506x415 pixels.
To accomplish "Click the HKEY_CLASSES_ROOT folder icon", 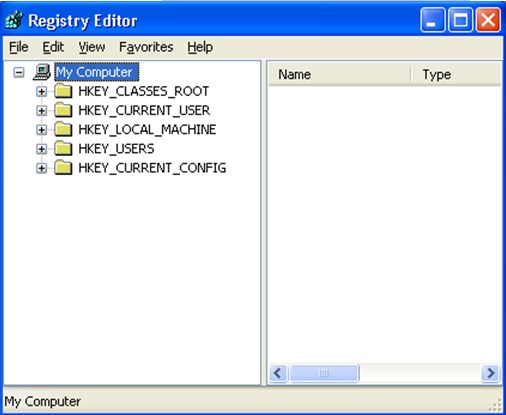I will 63,91.
